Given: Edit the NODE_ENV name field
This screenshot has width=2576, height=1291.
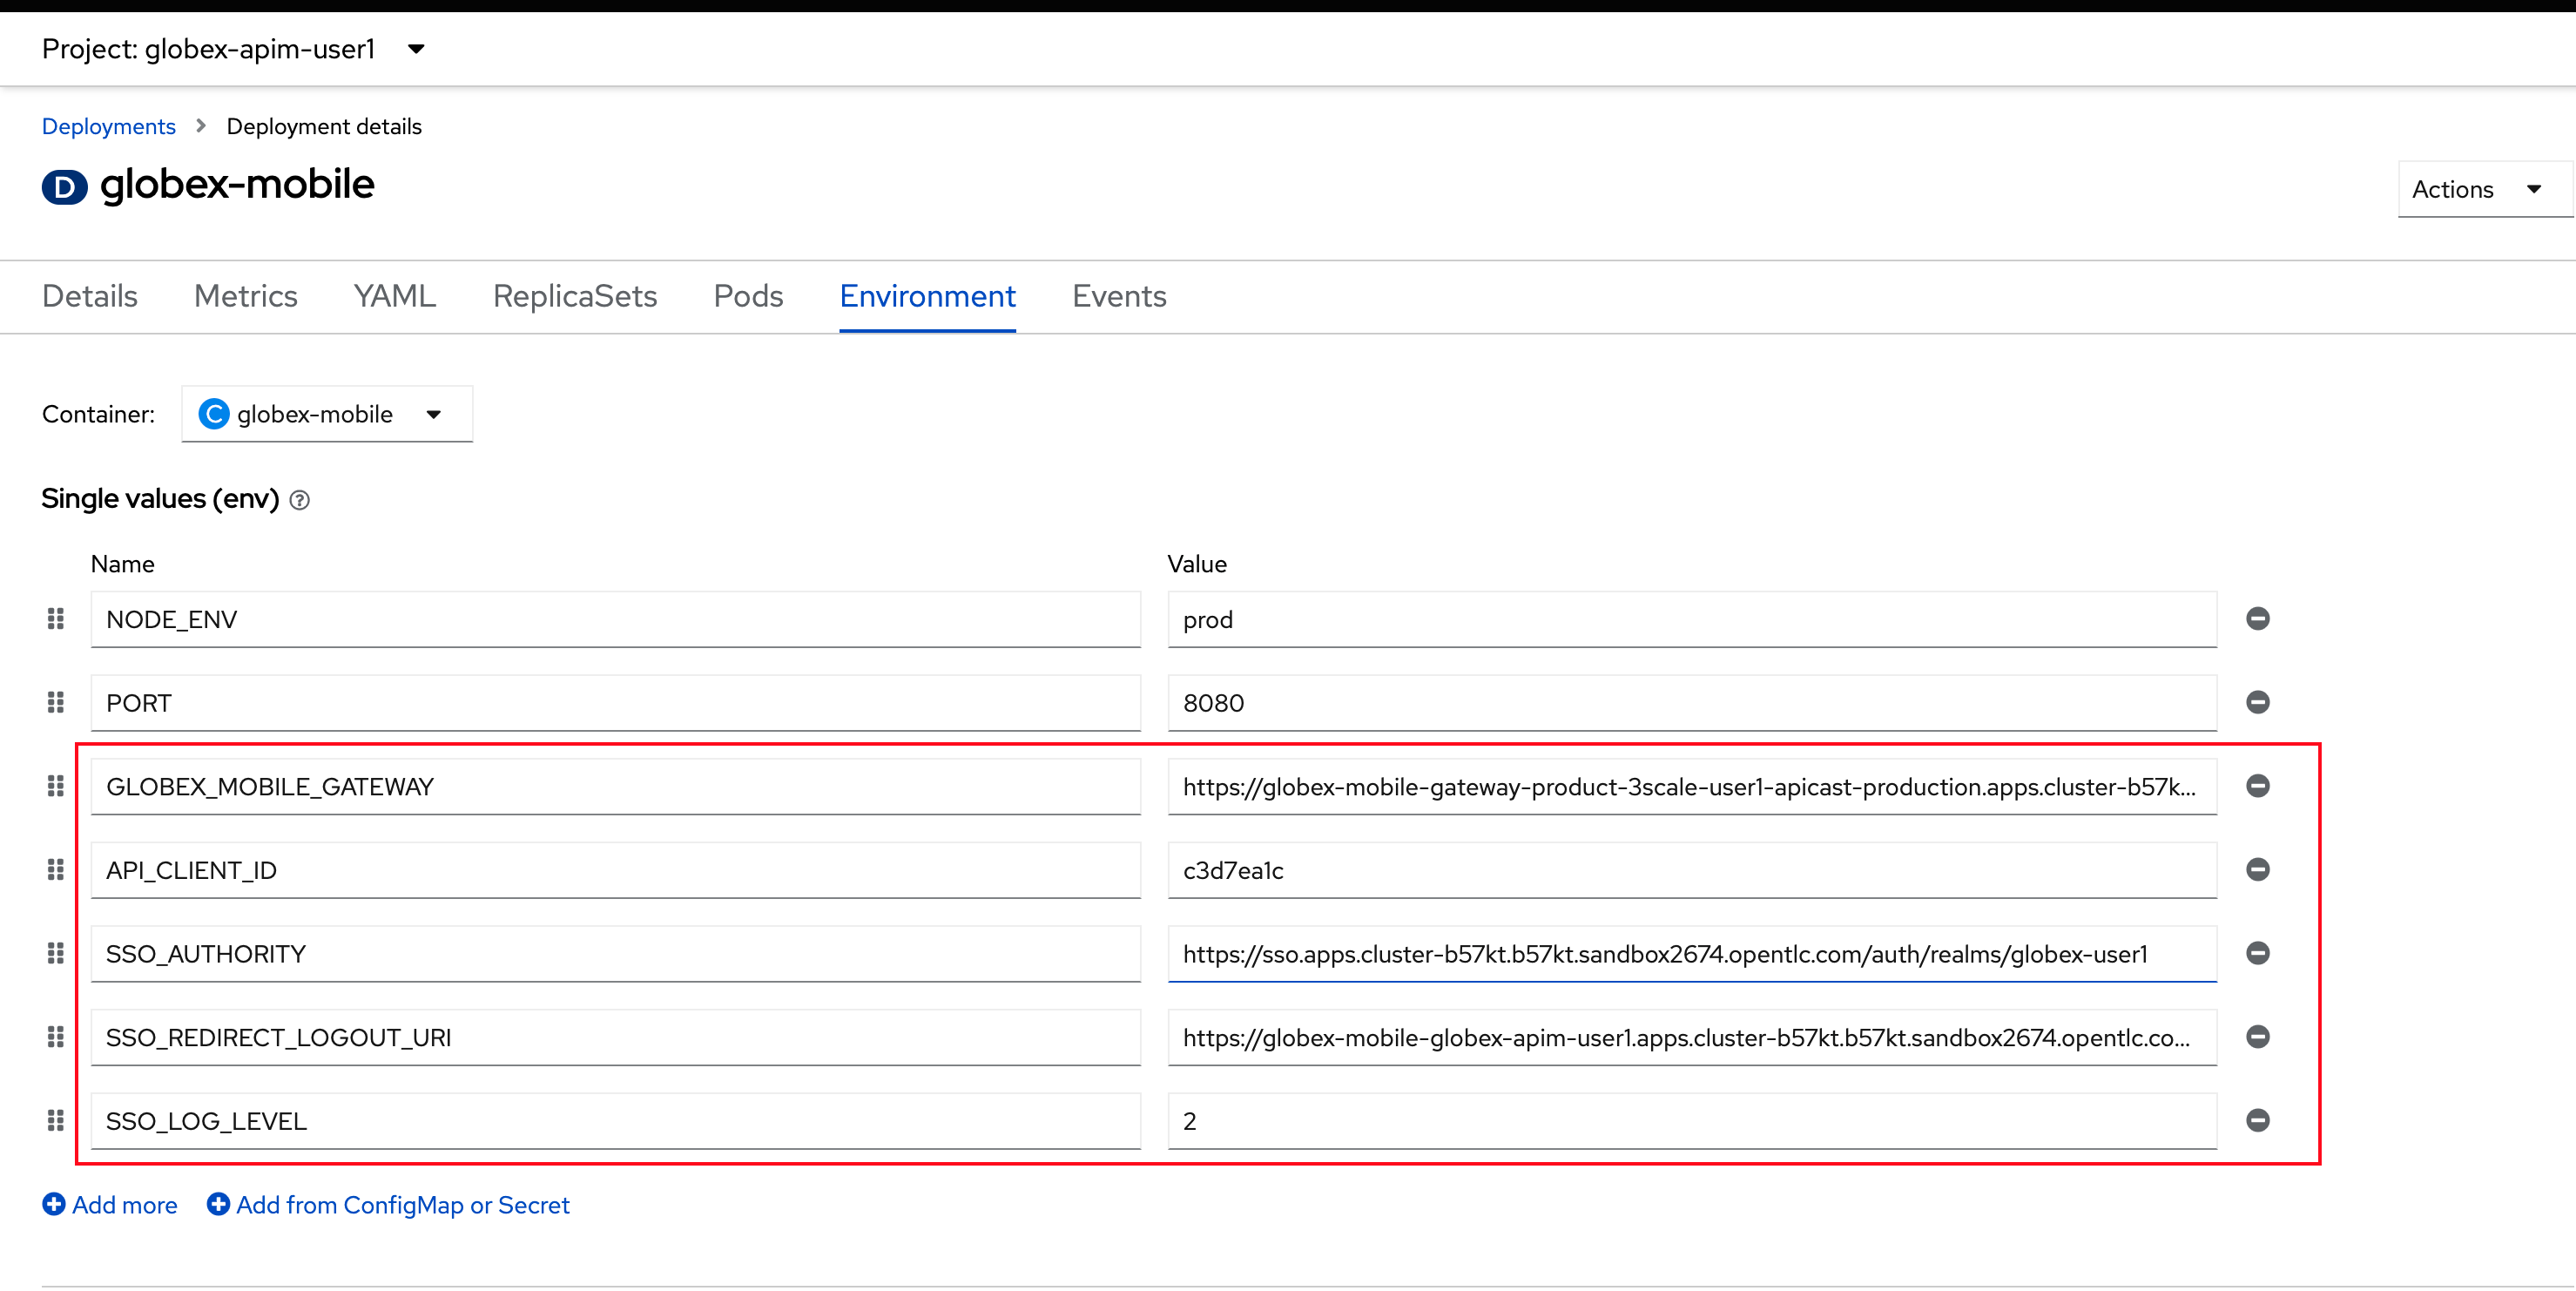Looking at the screenshot, I should click(x=615, y=620).
